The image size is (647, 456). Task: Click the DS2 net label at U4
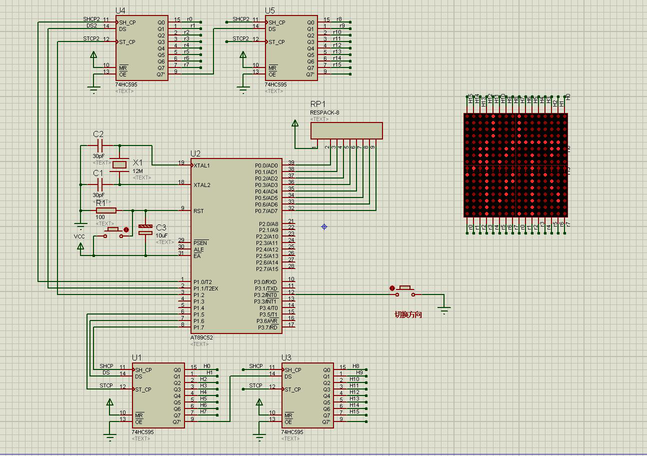92,26
